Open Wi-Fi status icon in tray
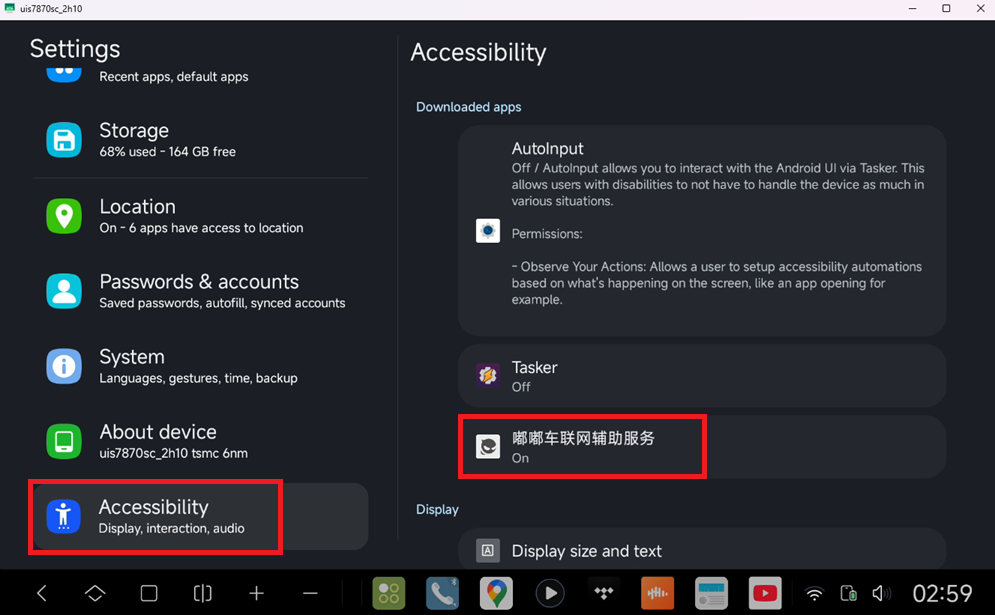995x615 pixels. [x=814, y=593]
